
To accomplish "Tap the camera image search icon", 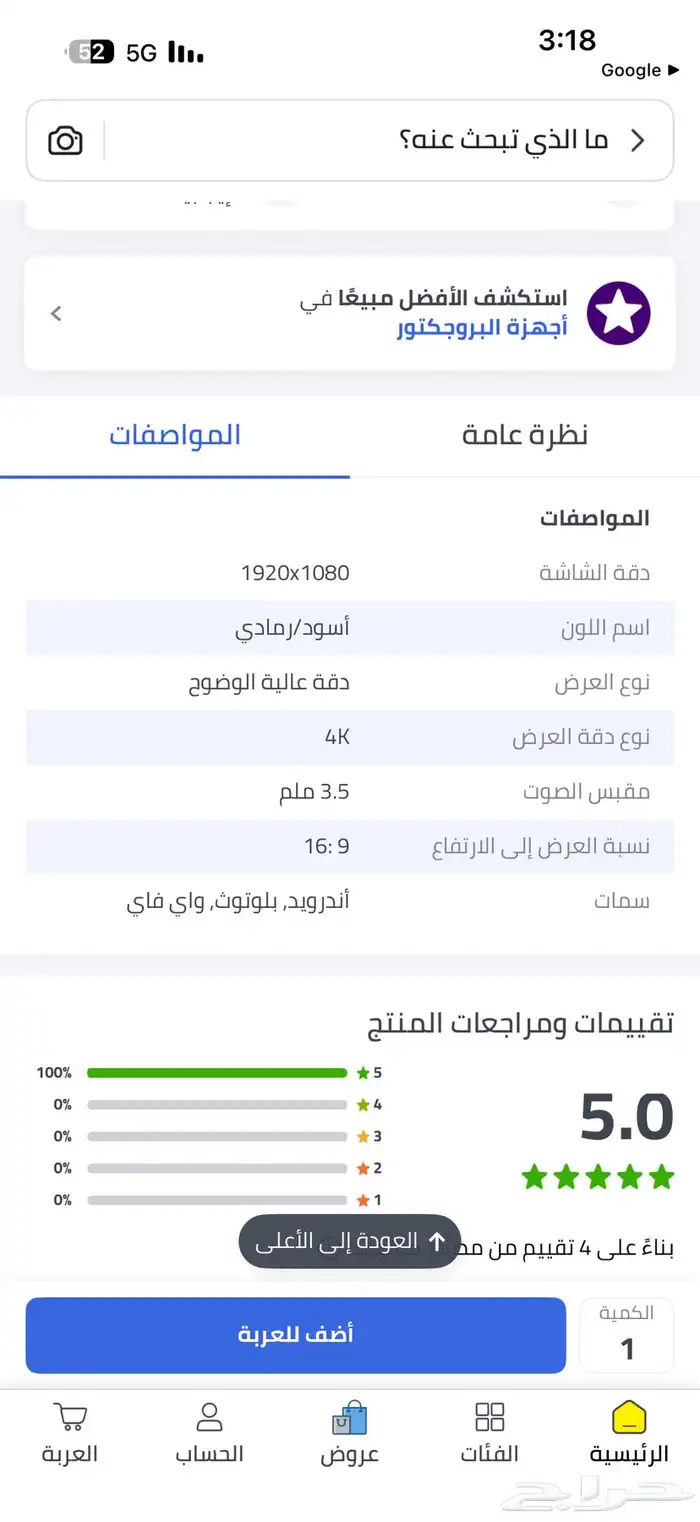I will (x=66, y=141).
